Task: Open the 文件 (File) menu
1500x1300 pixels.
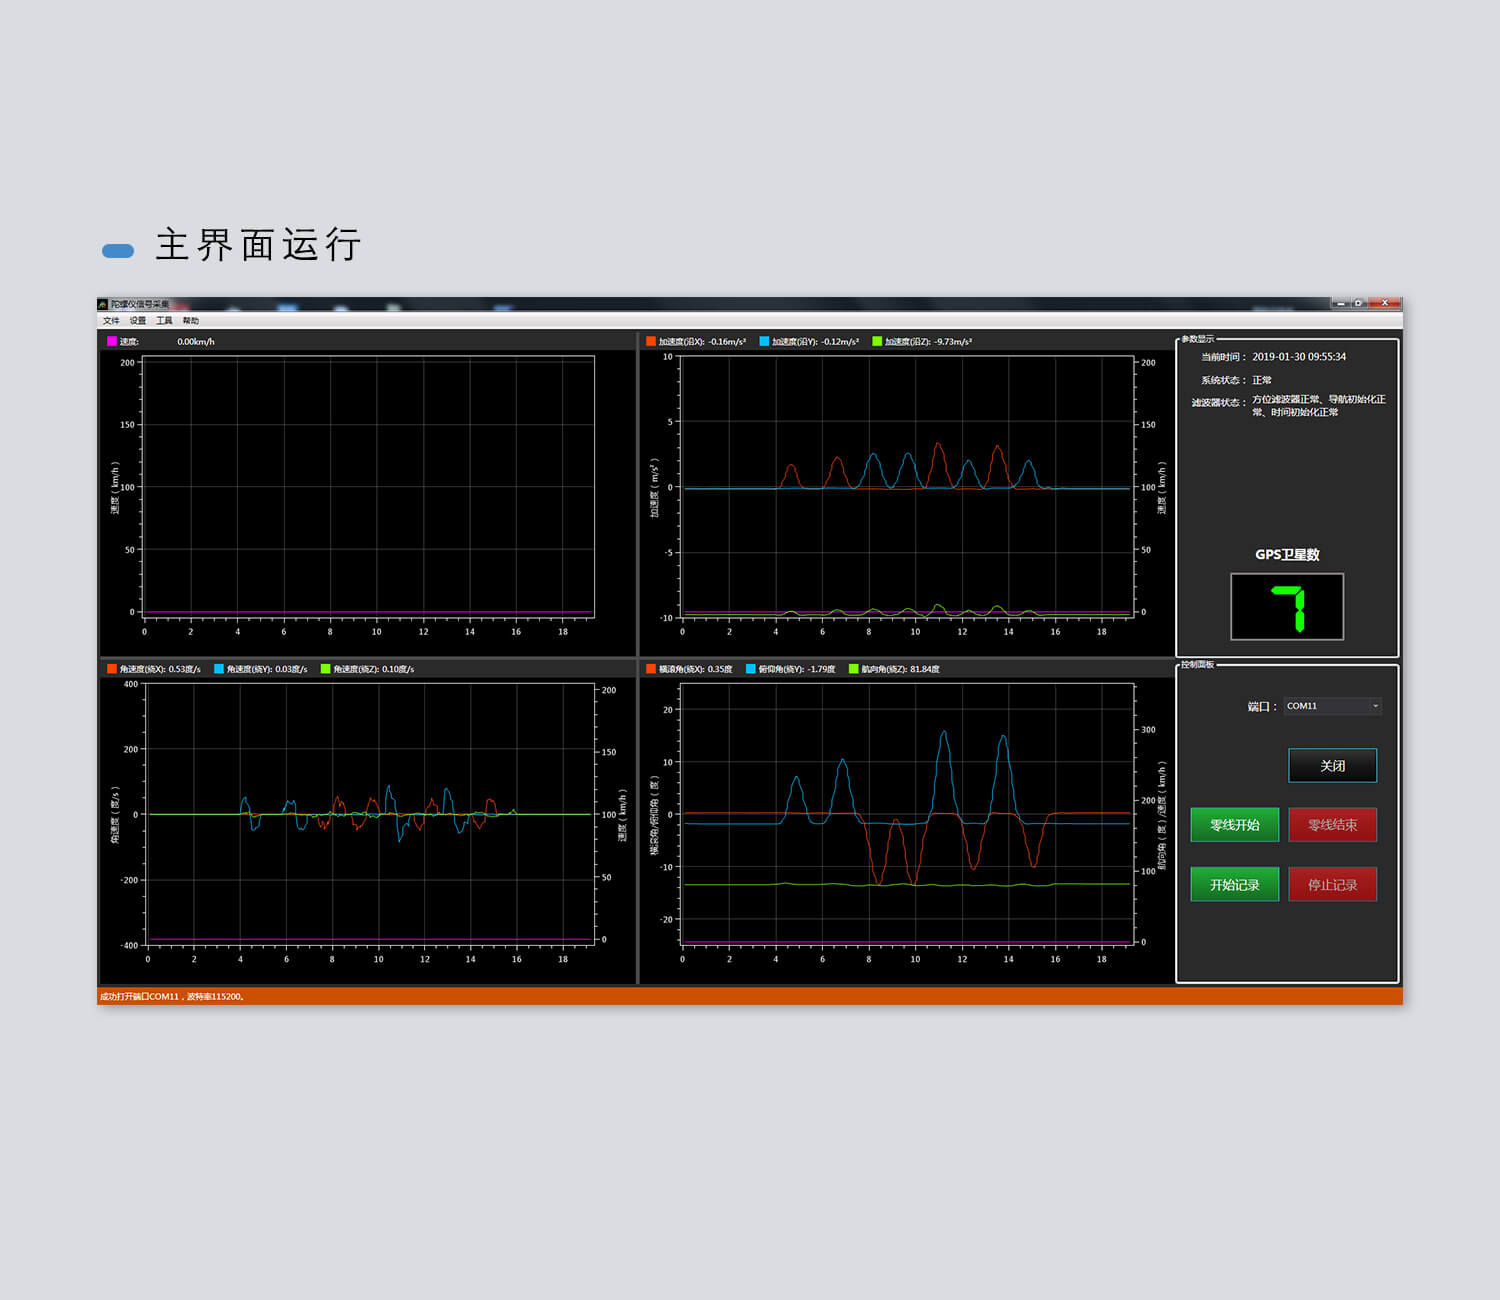Action: click(x=111, y=321)
